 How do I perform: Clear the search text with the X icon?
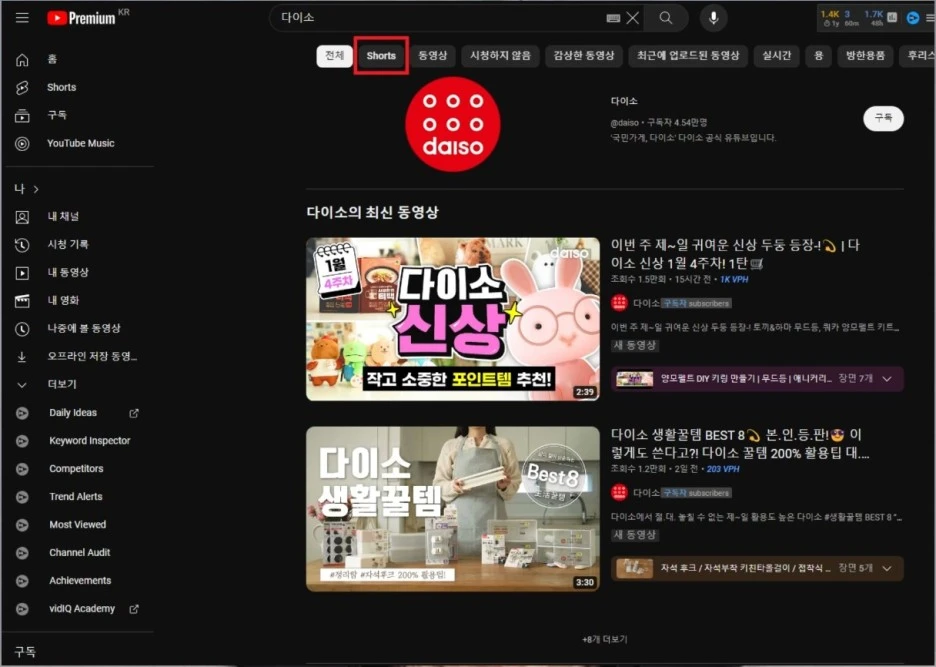tap(633, 18)
